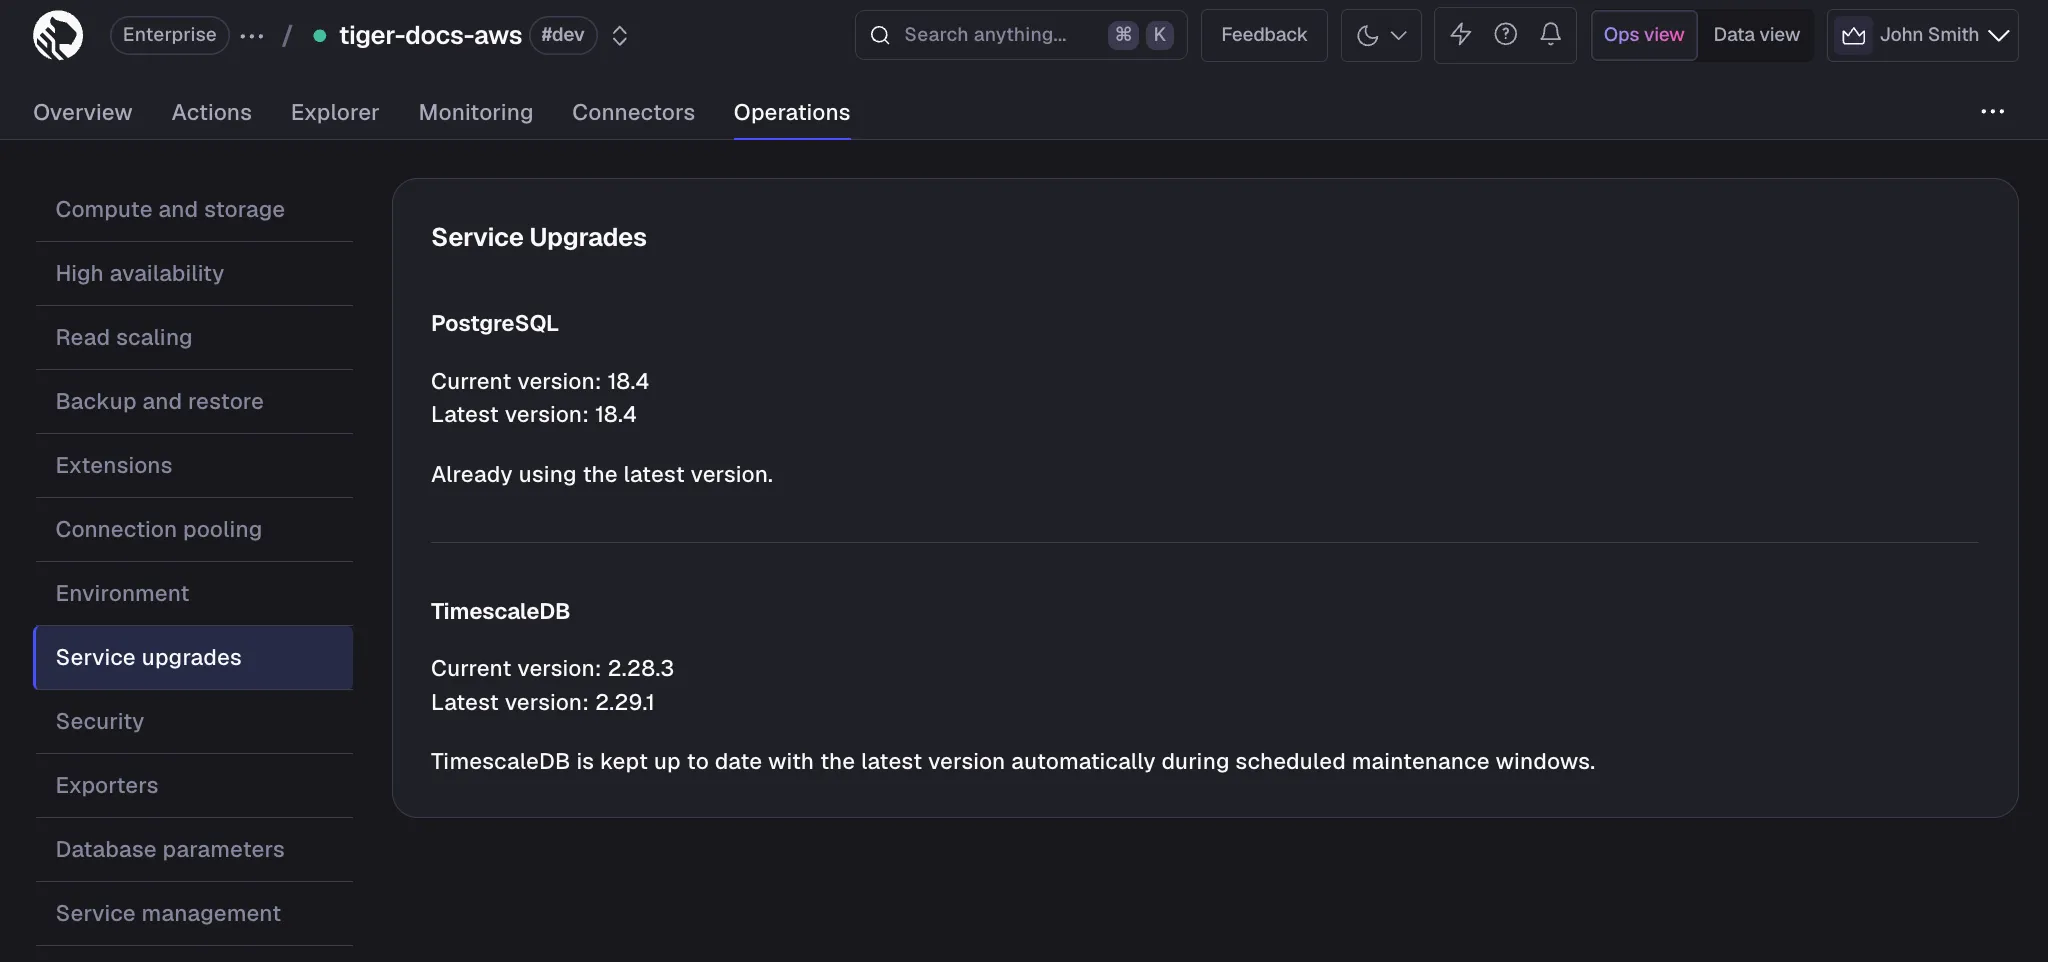Open Compute and storage settings
The height and width of the screenshot is (962, 2048).
pyautogui.click(x=194, y=209)
